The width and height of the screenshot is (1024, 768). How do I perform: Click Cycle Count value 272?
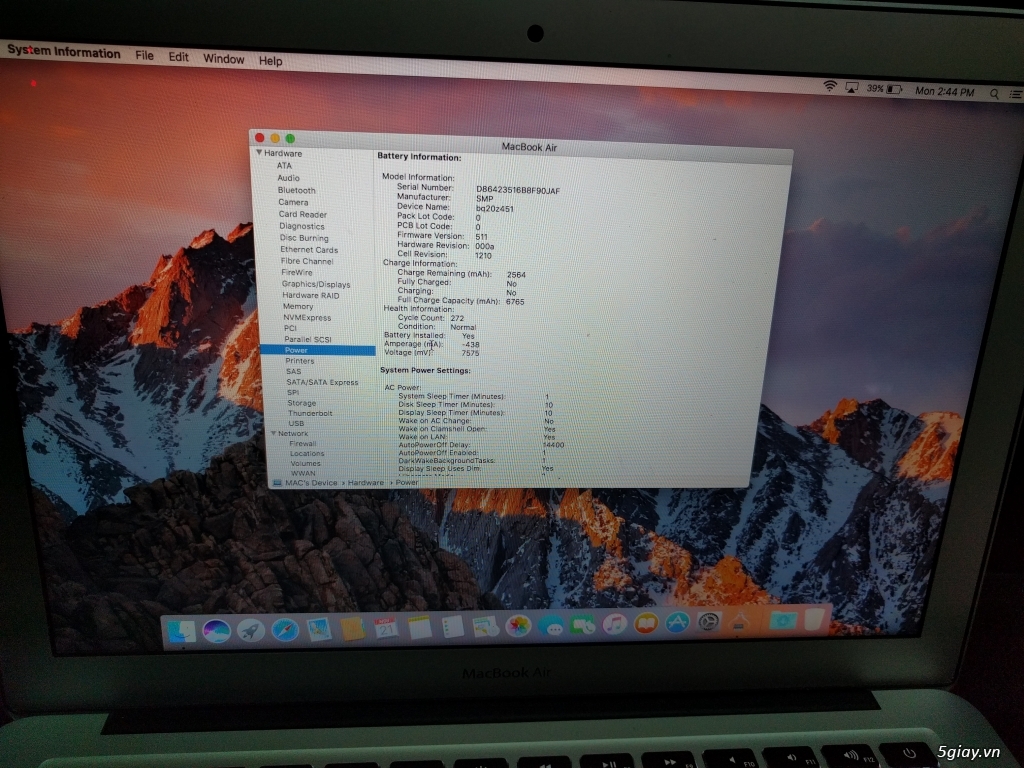point(457,318)
